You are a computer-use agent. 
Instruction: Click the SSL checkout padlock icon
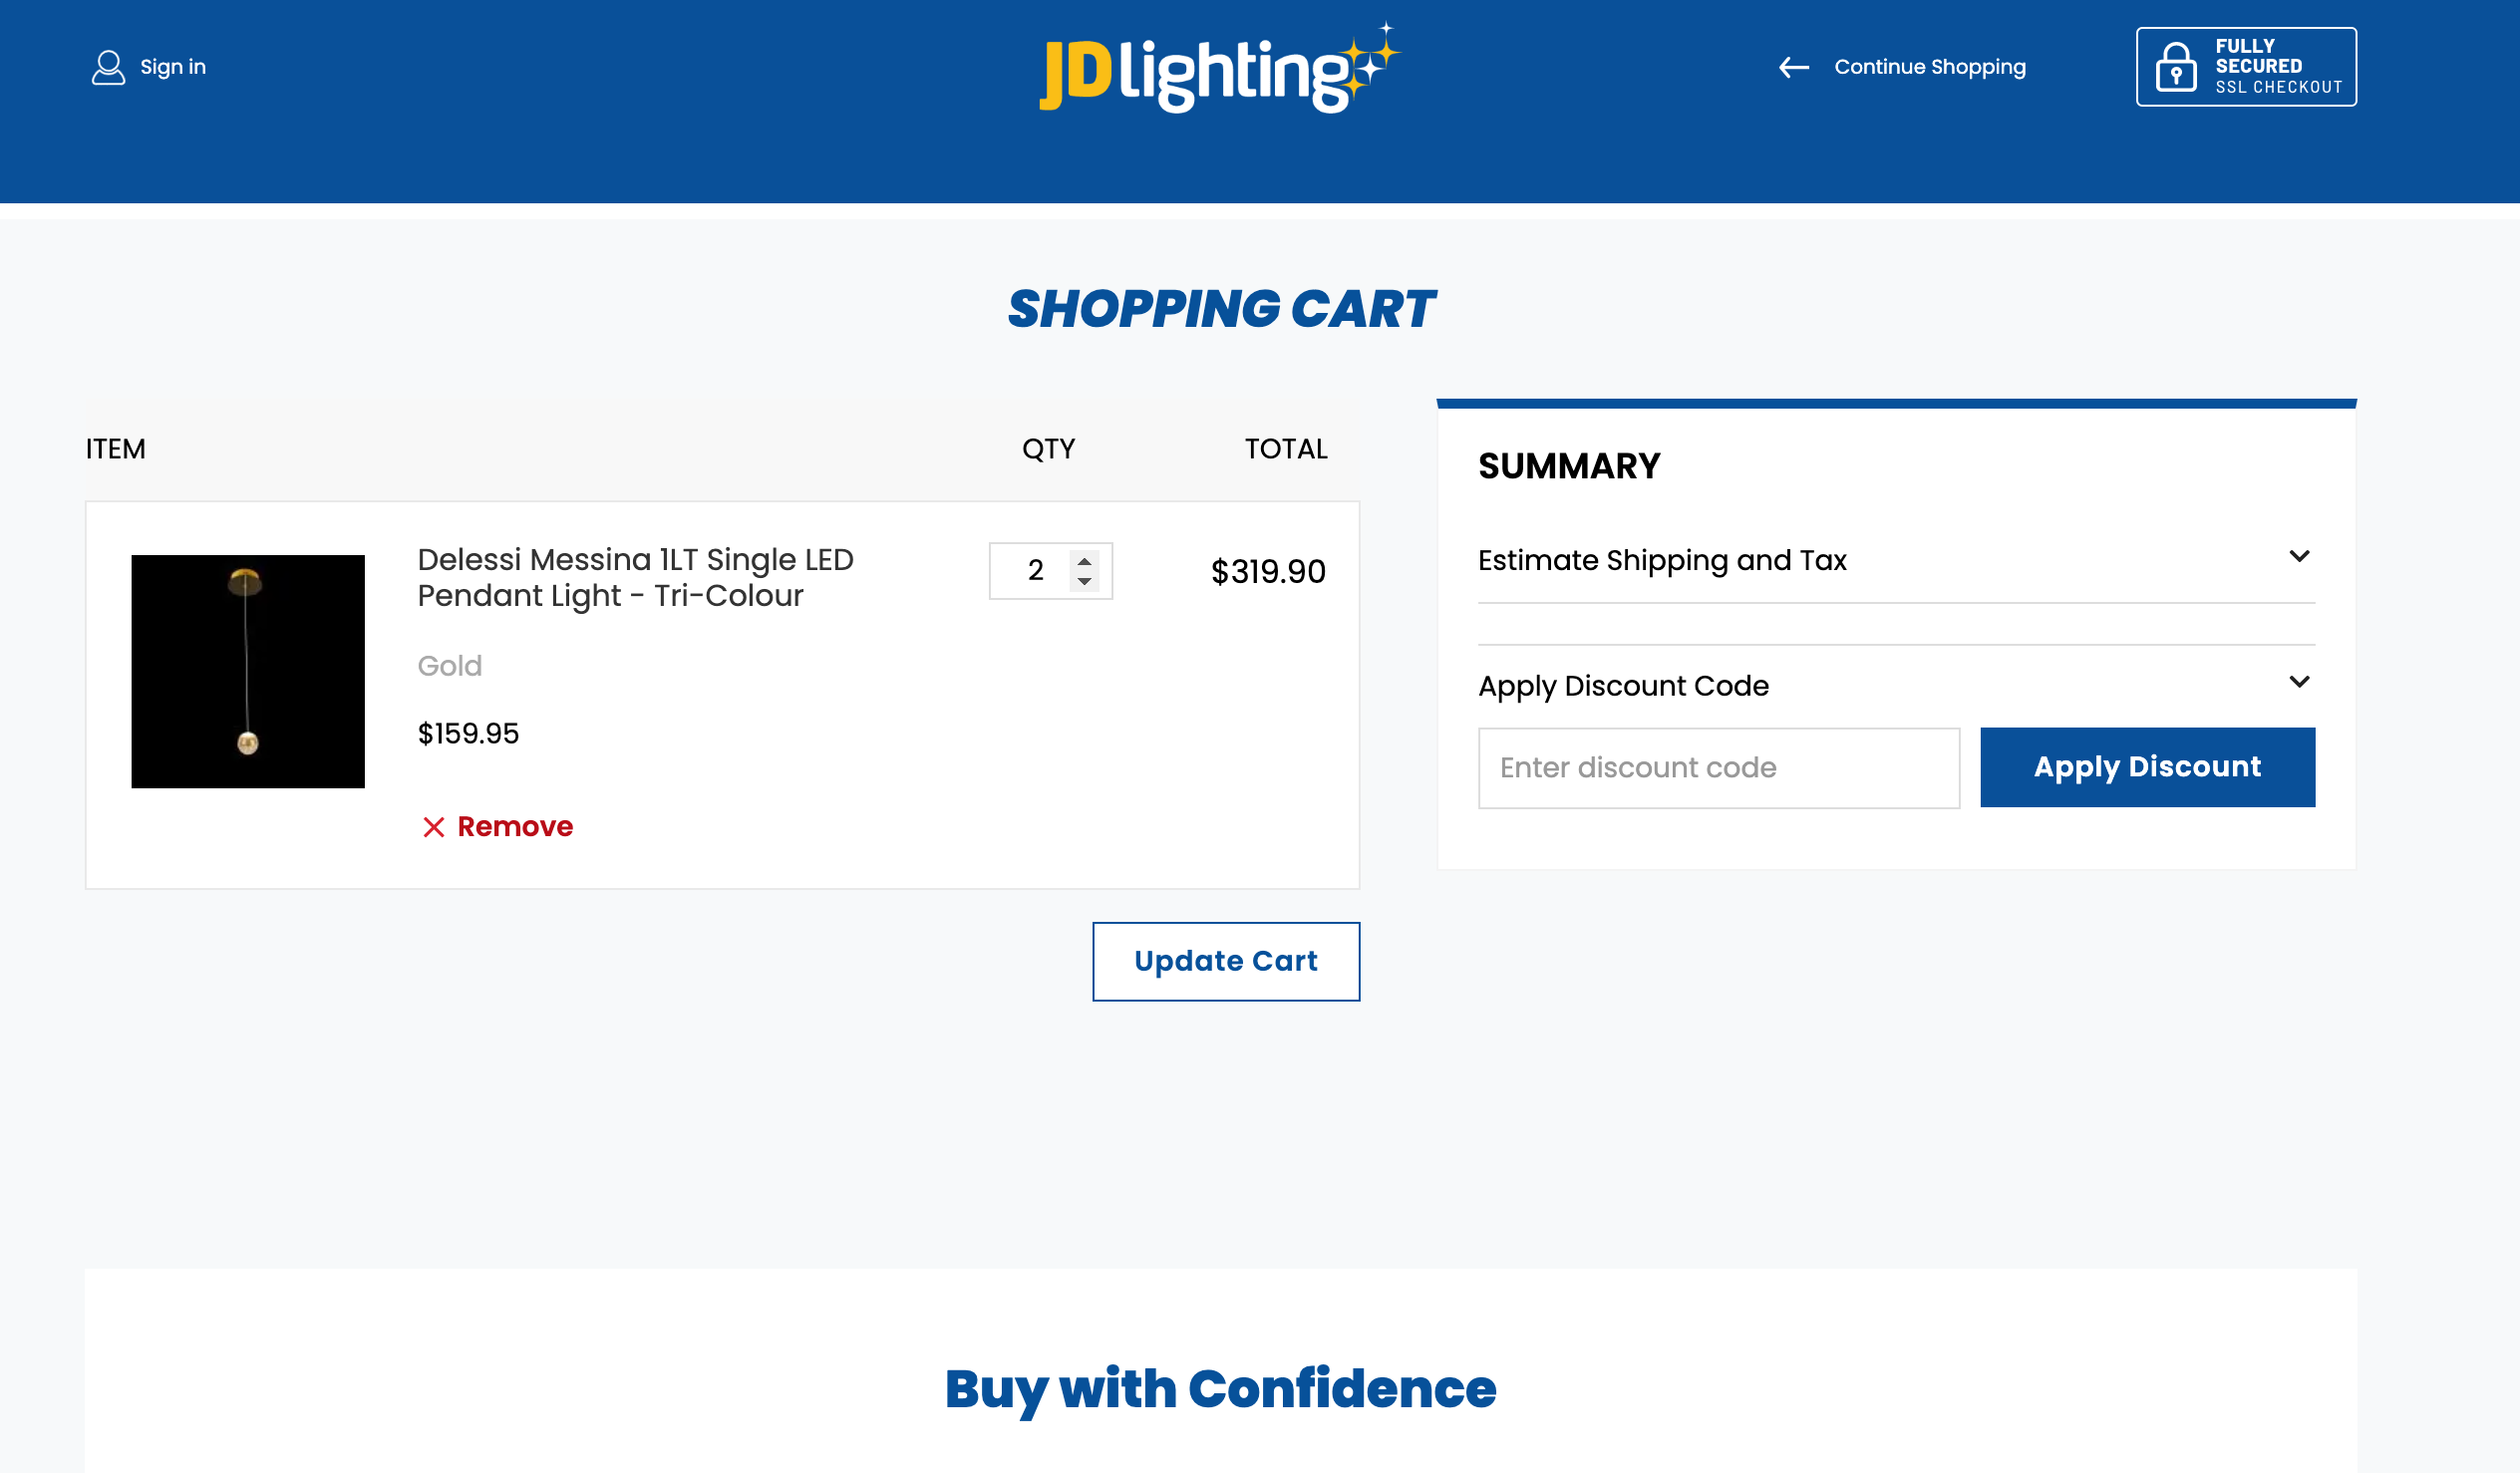pos(2176,67)
